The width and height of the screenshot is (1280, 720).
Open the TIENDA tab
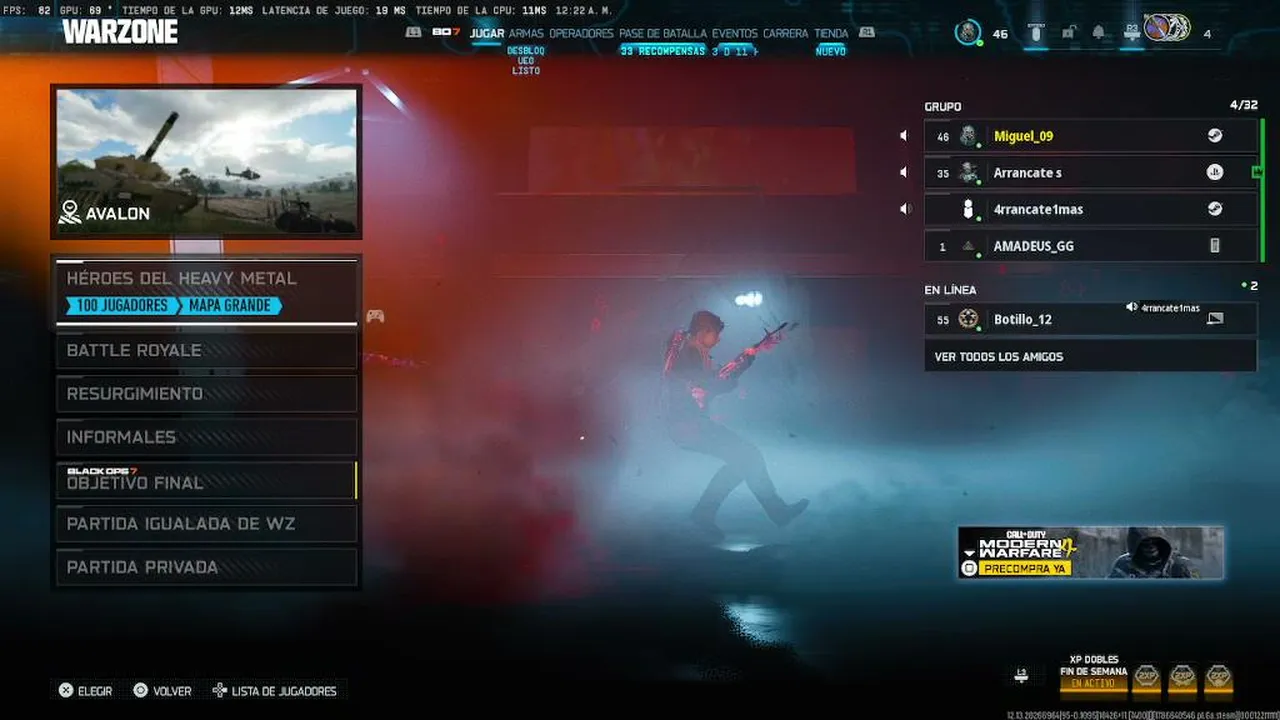click(831, 33)
